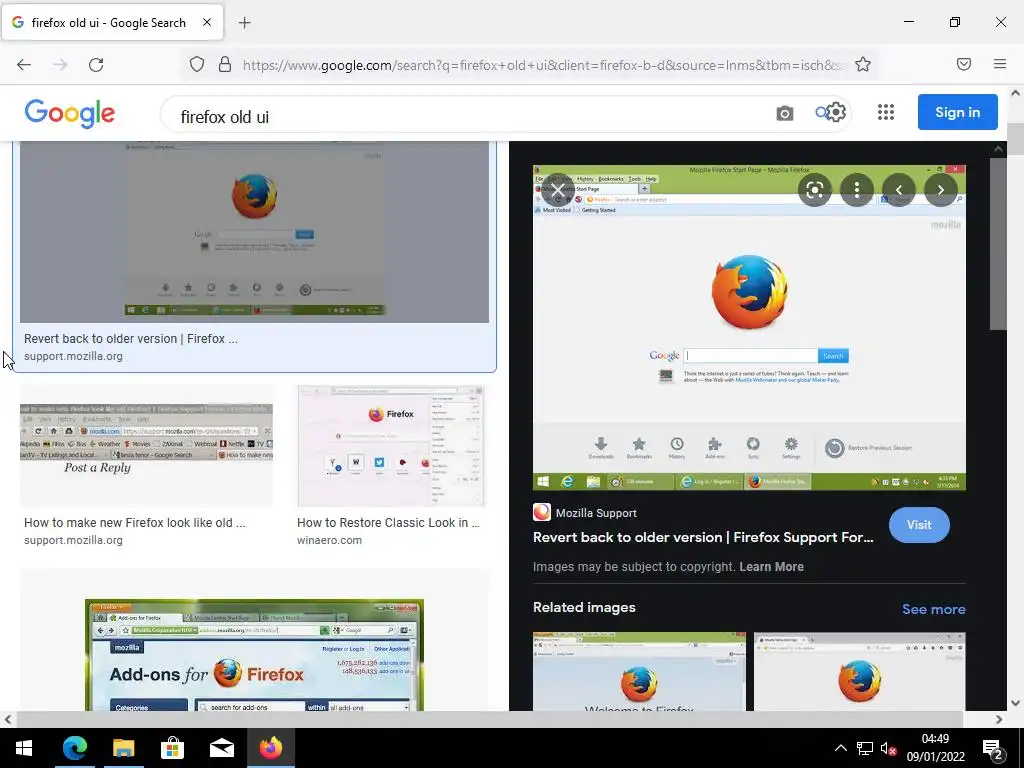This screenshot has width=1024, height=768.
Task: Expand the system tray hidden icons chevron
Action: (840, 748)
